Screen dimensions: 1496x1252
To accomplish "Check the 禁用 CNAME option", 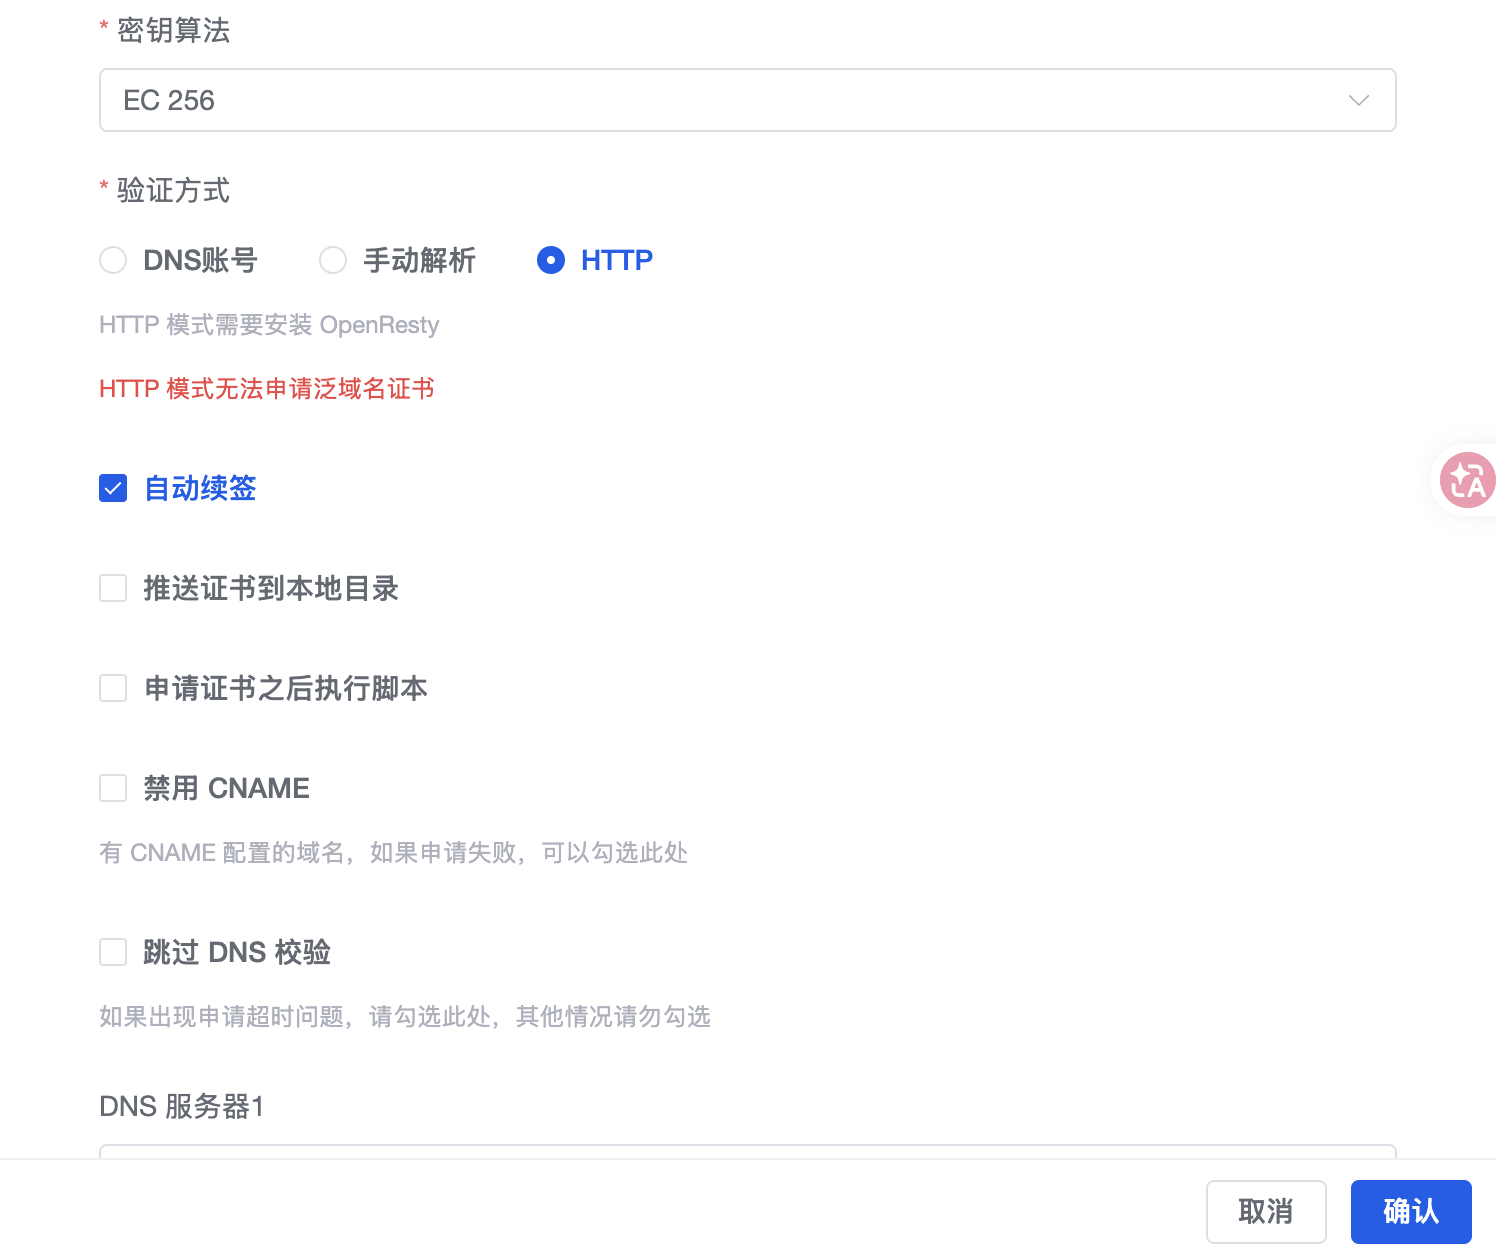I will point(113,788).
